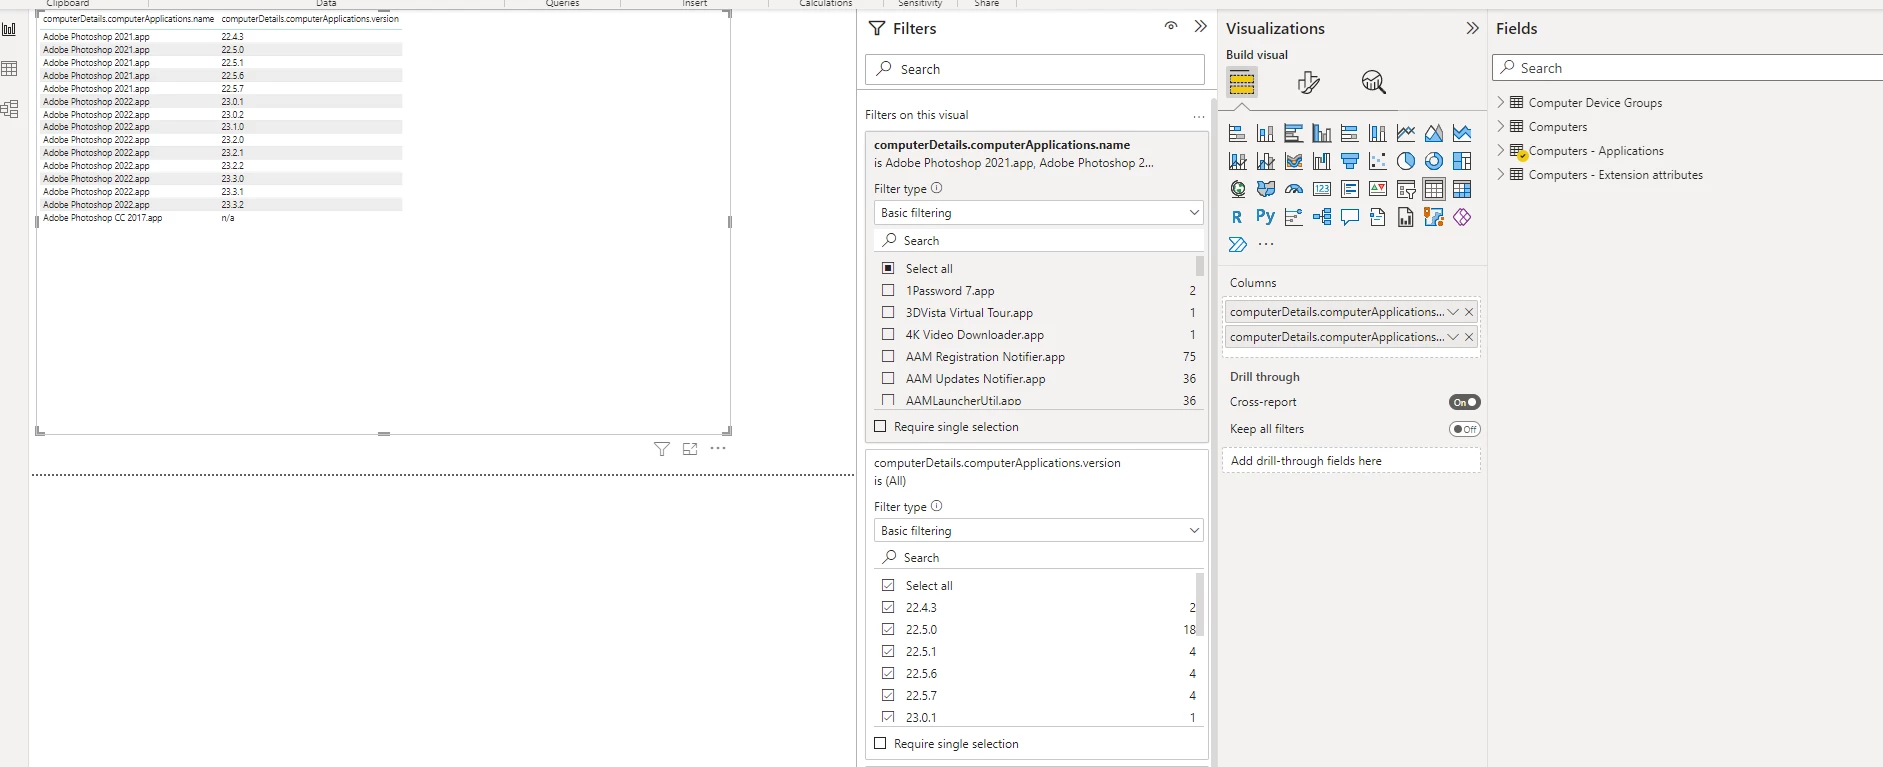
Task: Expand Computers - Extension attributes table
Action: [x=1501, y=174]
